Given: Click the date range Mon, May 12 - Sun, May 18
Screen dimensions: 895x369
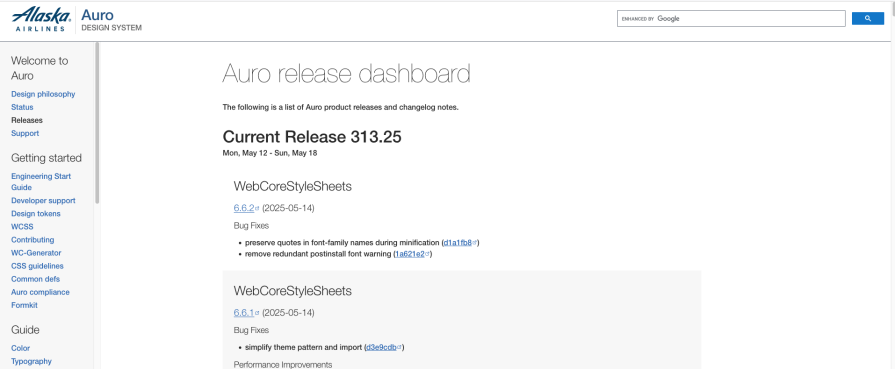Looking at the screenshot, I should [270, 153].
